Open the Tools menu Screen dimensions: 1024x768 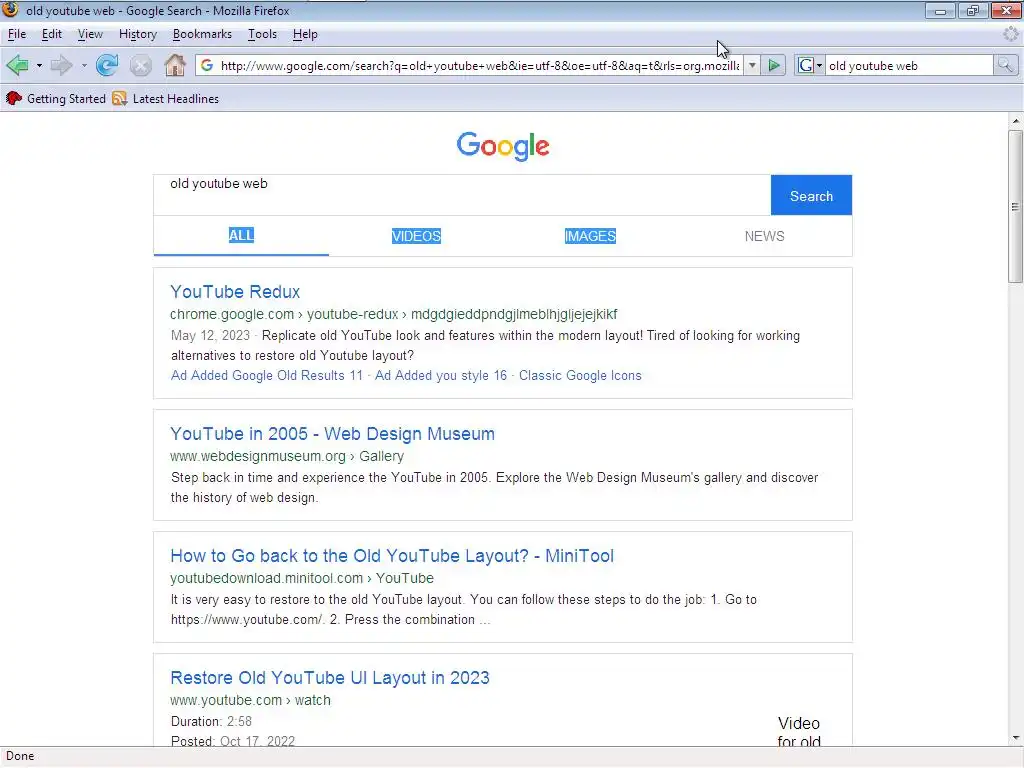coord(263,34)
